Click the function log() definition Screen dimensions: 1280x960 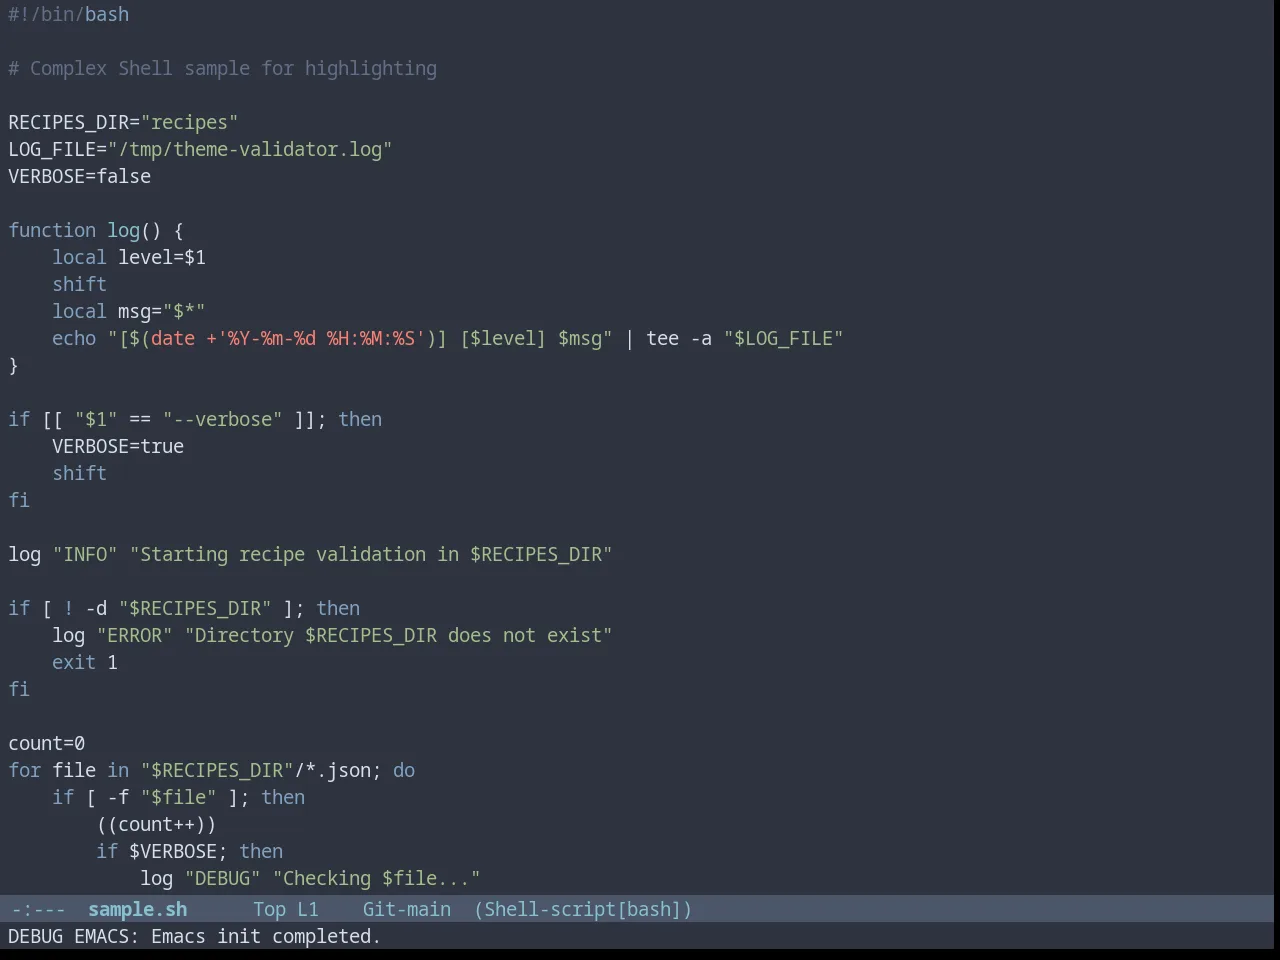click(x=95, y=230)
